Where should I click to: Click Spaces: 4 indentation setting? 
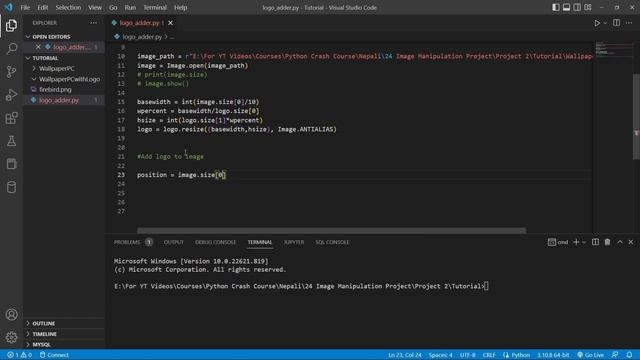[440, 355]
